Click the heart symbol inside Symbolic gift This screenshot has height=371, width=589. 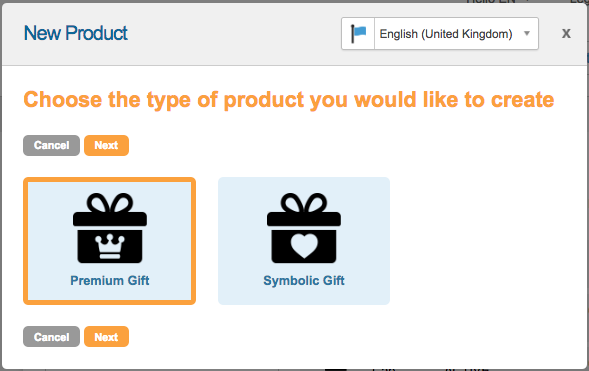[304, 246]
